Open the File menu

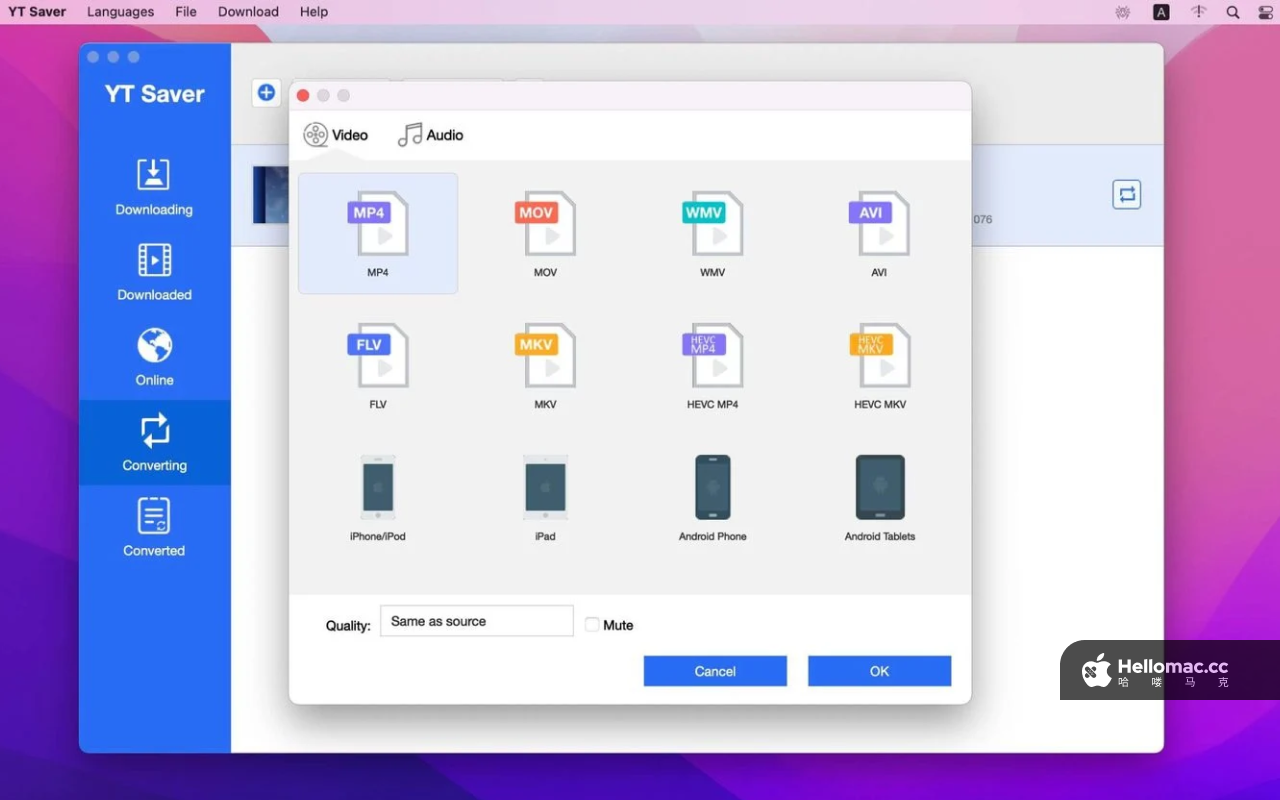point(186,12)
